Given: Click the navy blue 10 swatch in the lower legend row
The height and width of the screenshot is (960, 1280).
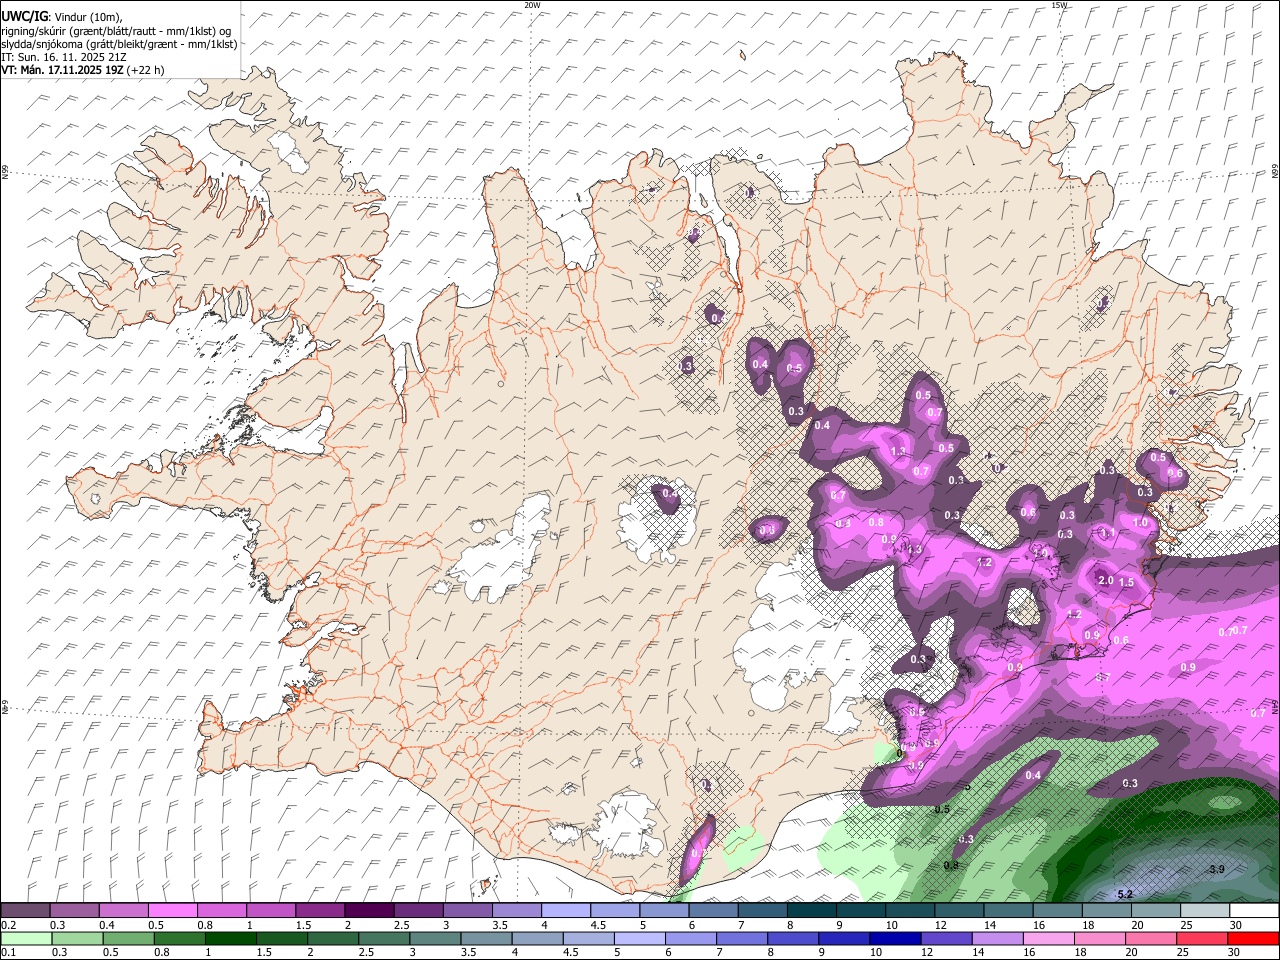Looking at the screenshot, I should tap(894, 938).
